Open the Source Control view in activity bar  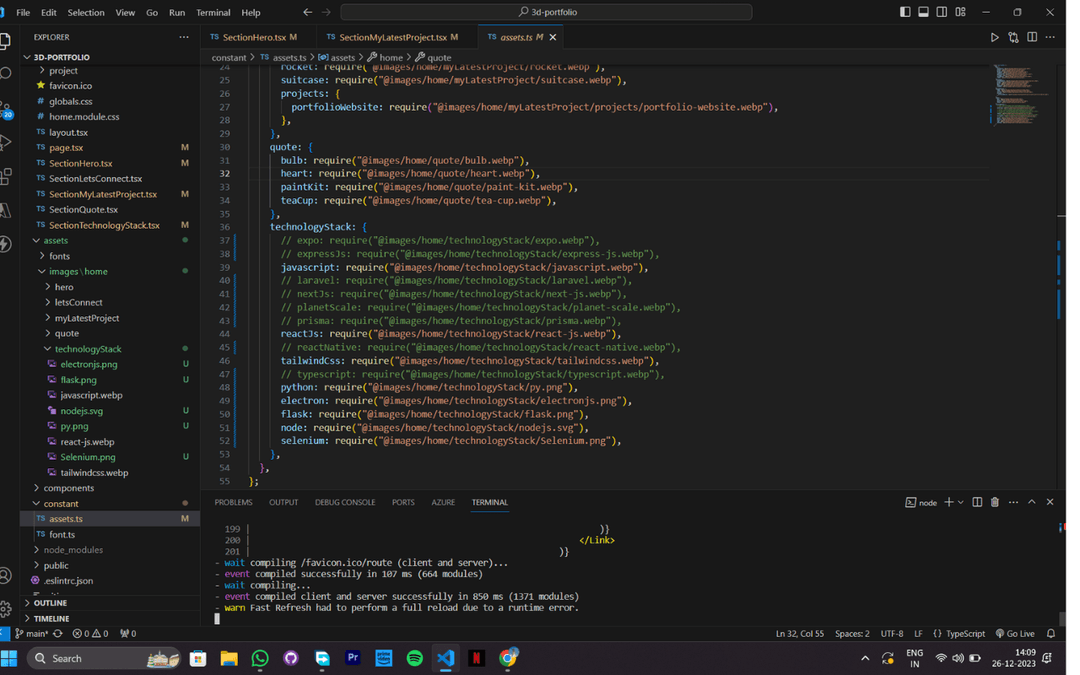coord(5,108)
